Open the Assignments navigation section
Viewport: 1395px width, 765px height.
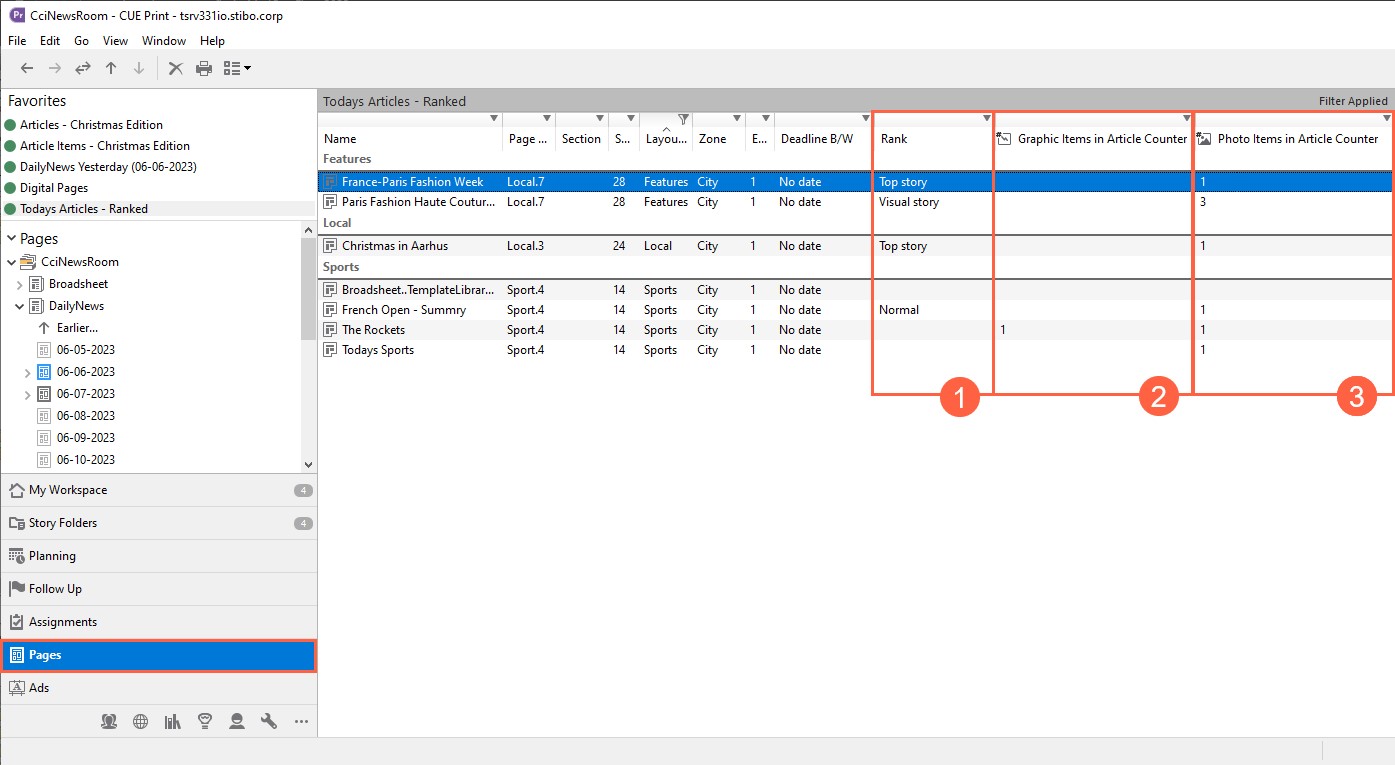point(63,622)
